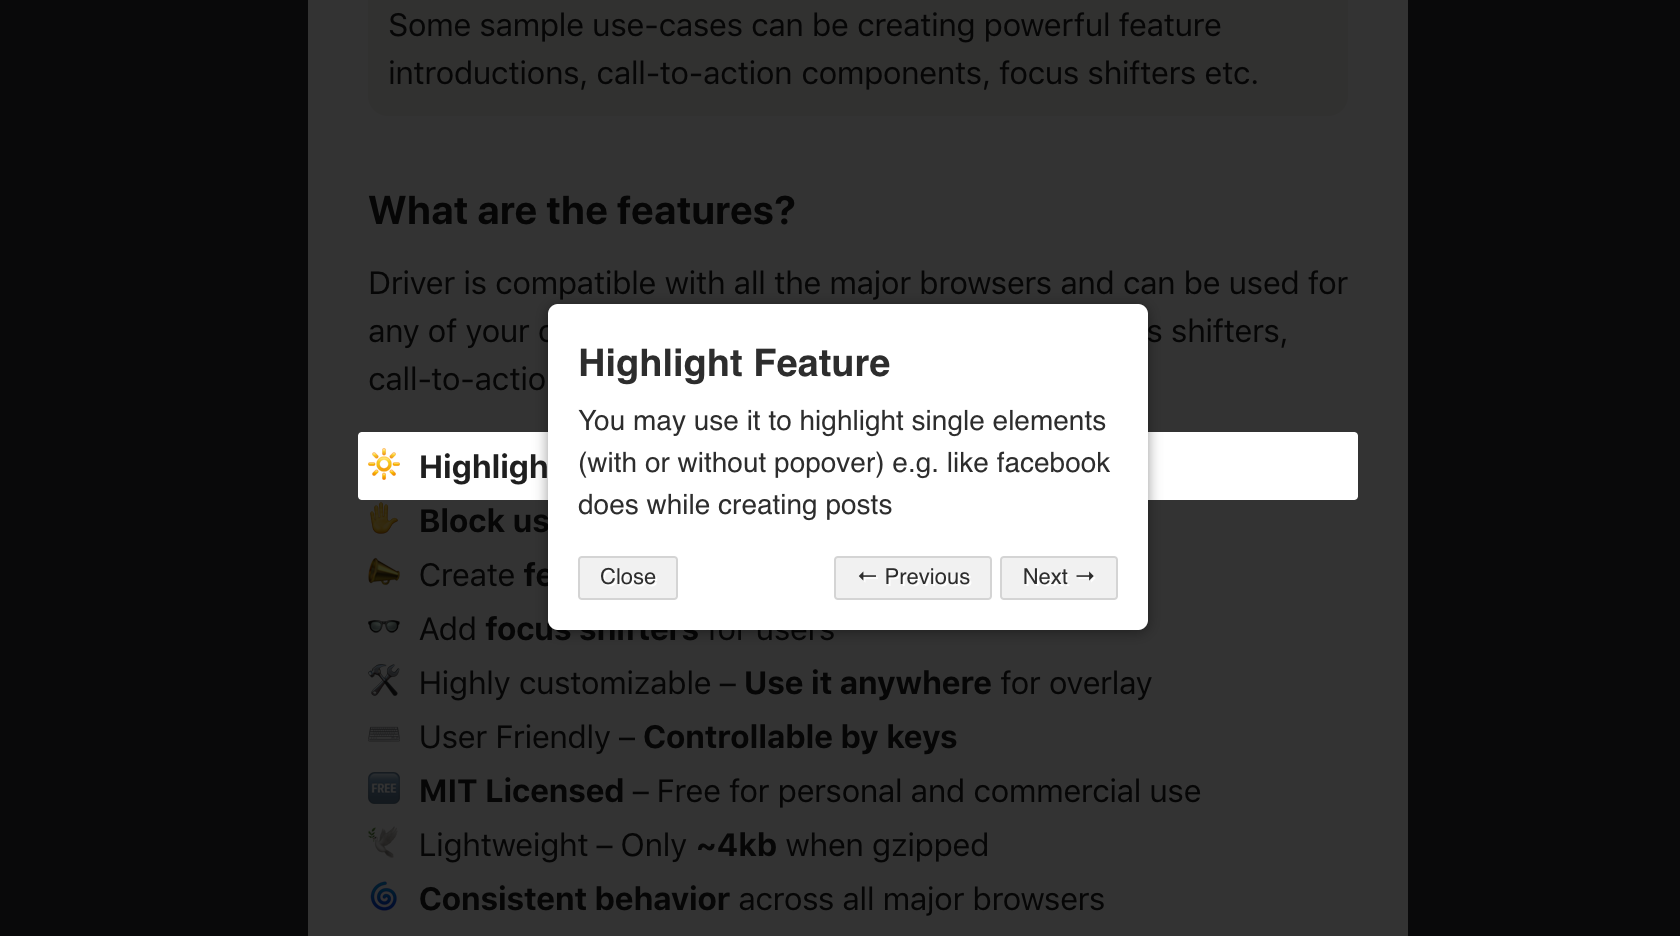Click the Highlight Feature popover title

point(735,363)
